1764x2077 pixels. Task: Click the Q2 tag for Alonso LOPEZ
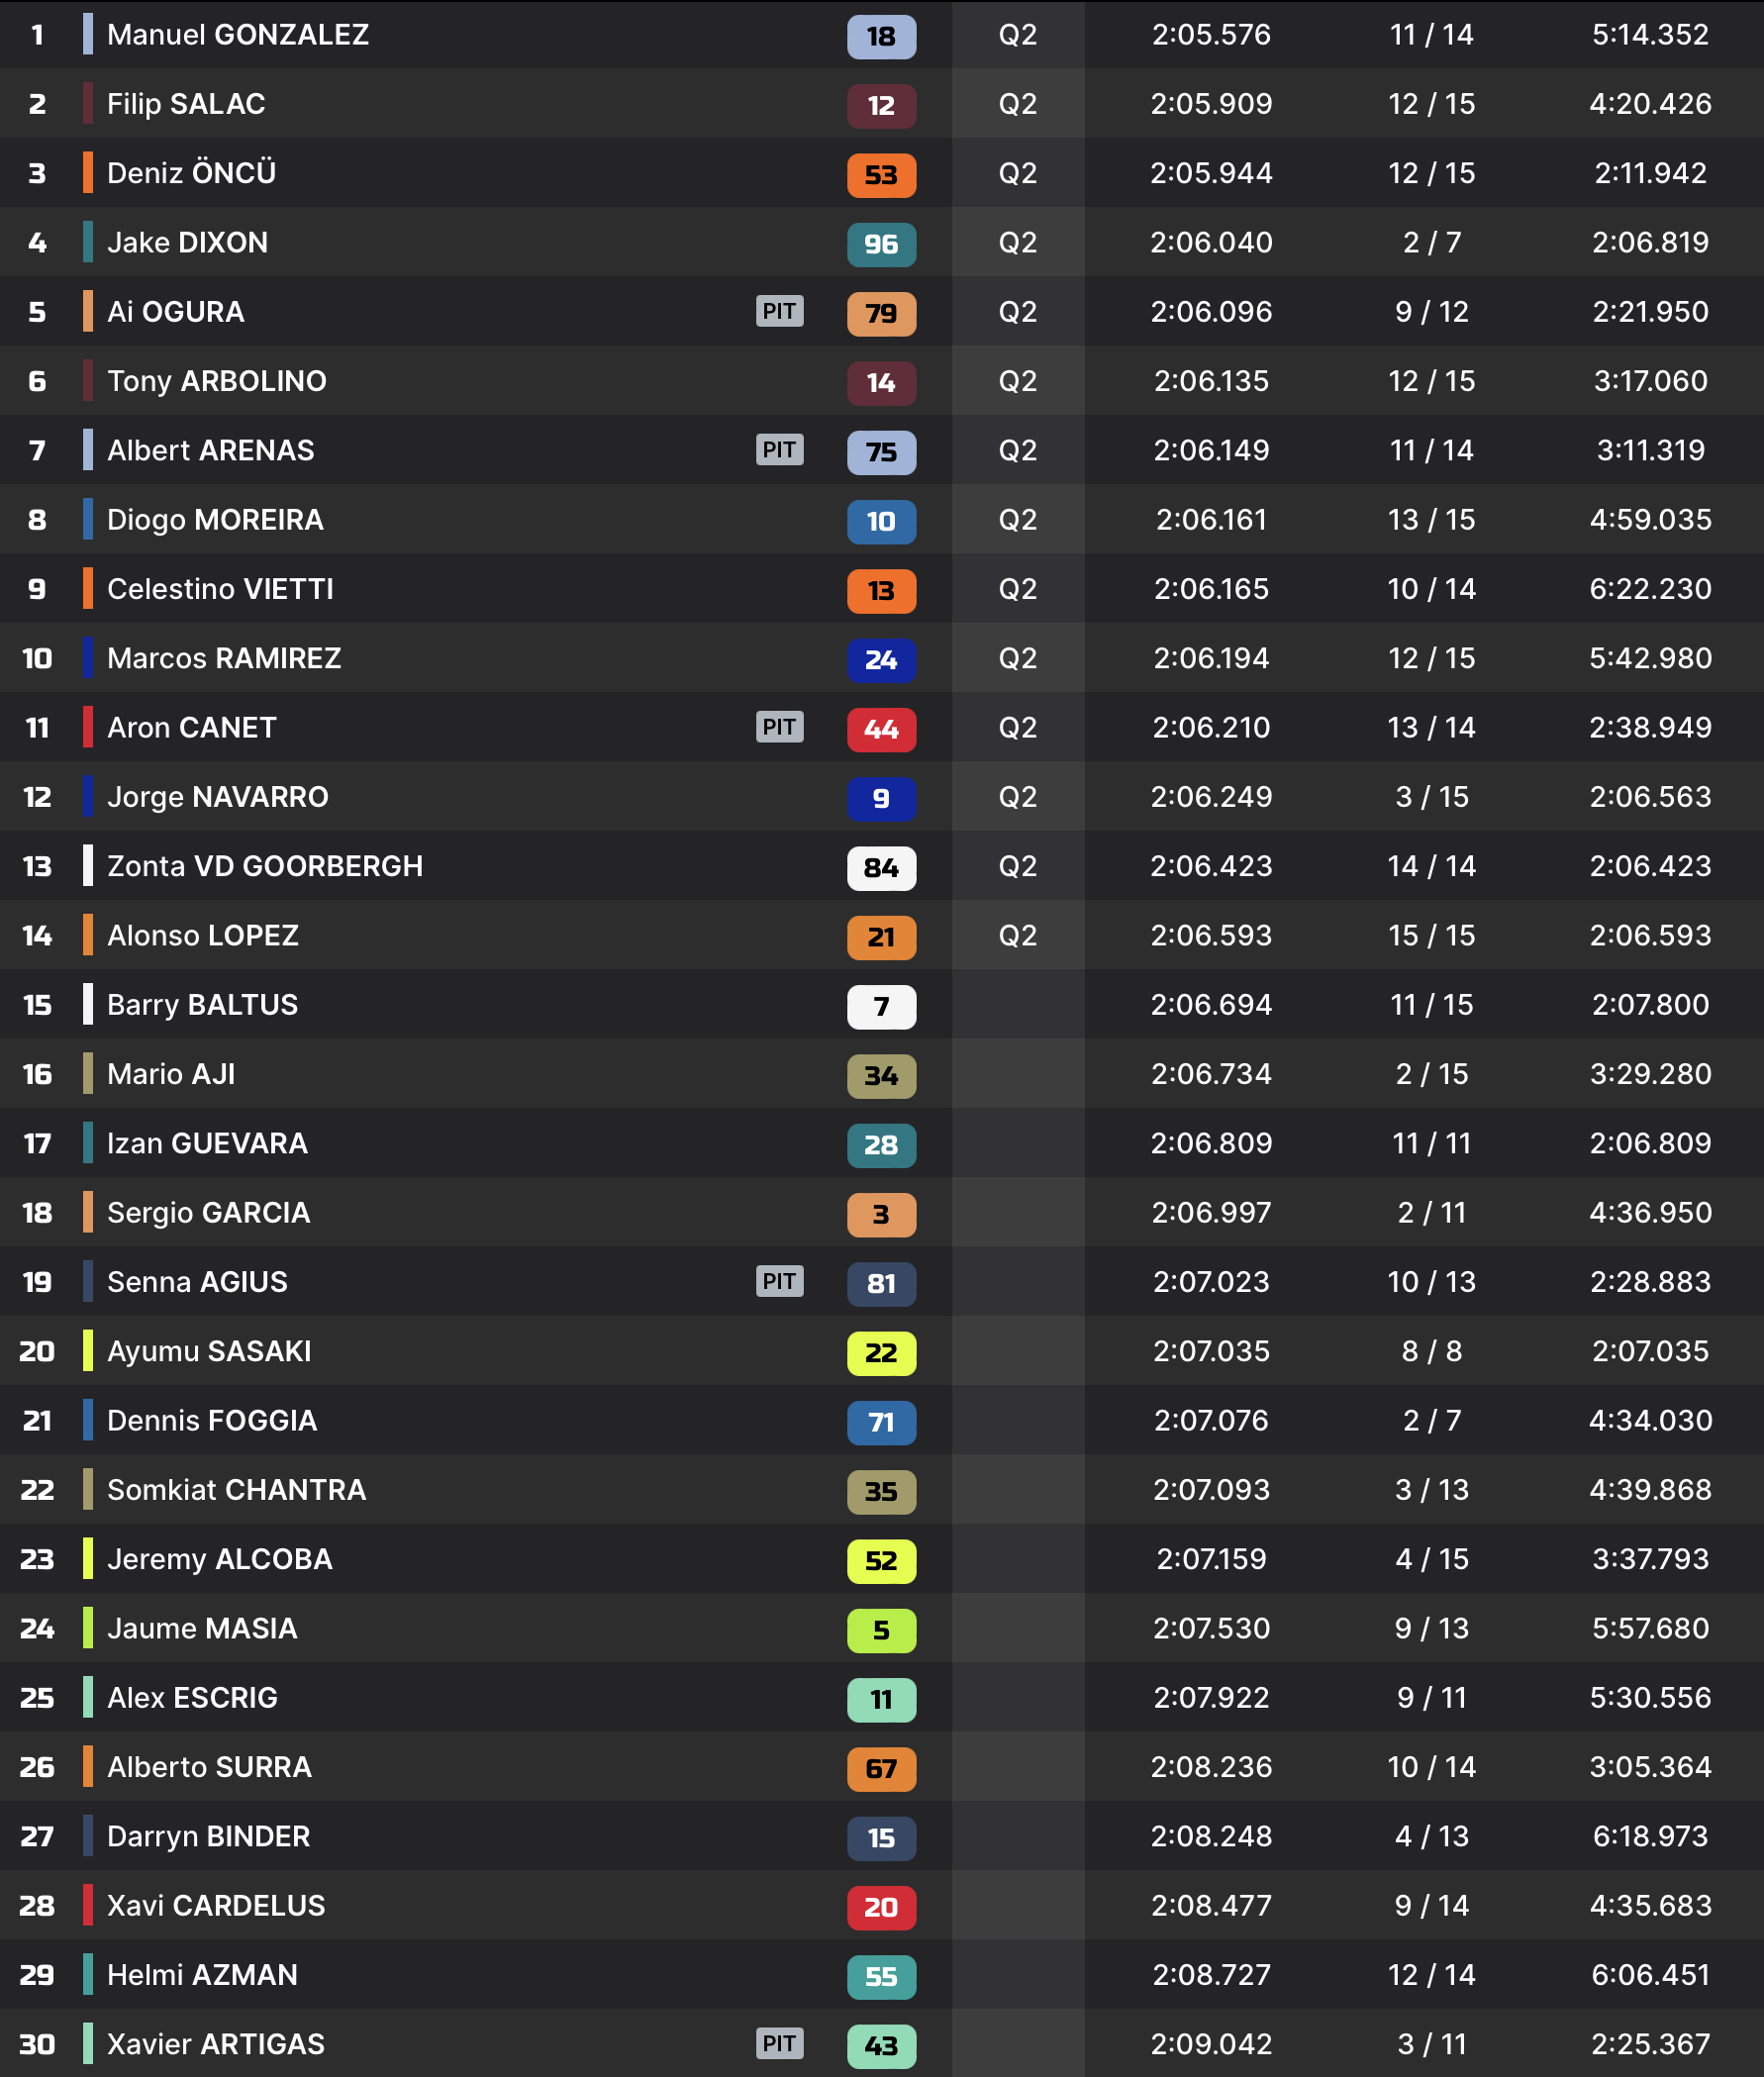tap(1017, 935)
